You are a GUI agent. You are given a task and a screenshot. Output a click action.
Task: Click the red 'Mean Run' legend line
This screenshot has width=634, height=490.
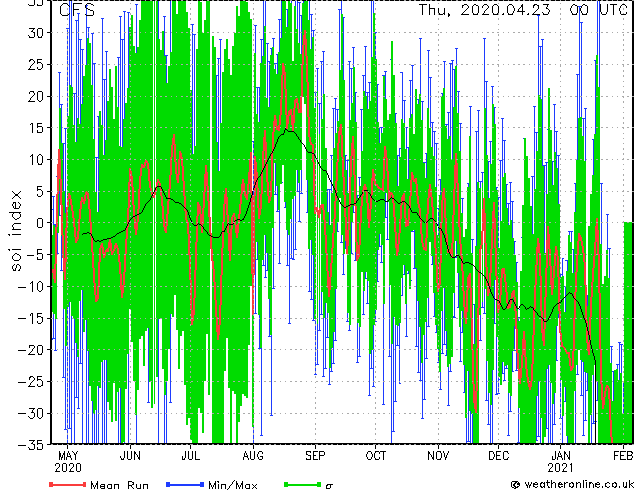point(68,484)
